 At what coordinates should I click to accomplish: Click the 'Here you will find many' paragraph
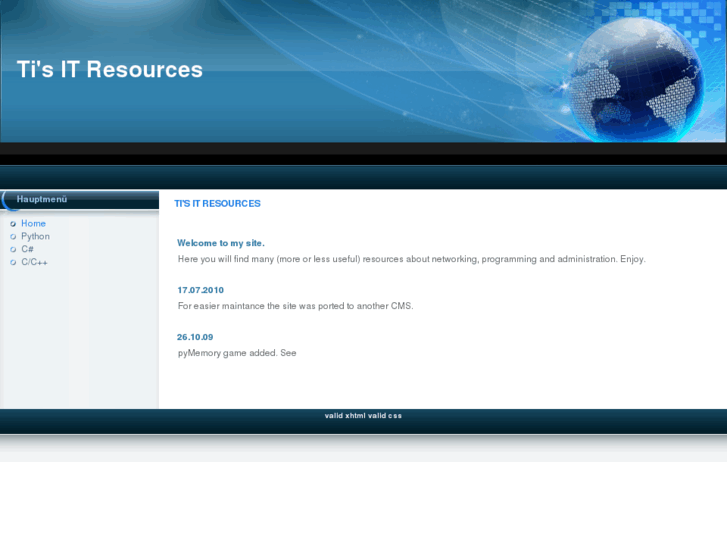coord(412,259)
